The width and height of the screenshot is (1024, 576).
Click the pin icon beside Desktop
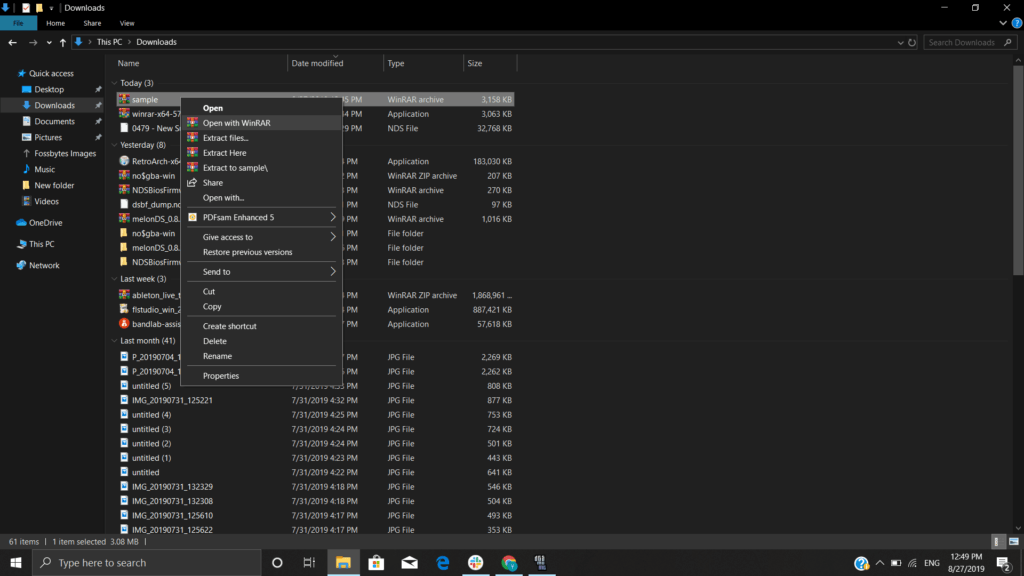click(x=100, y=89)
